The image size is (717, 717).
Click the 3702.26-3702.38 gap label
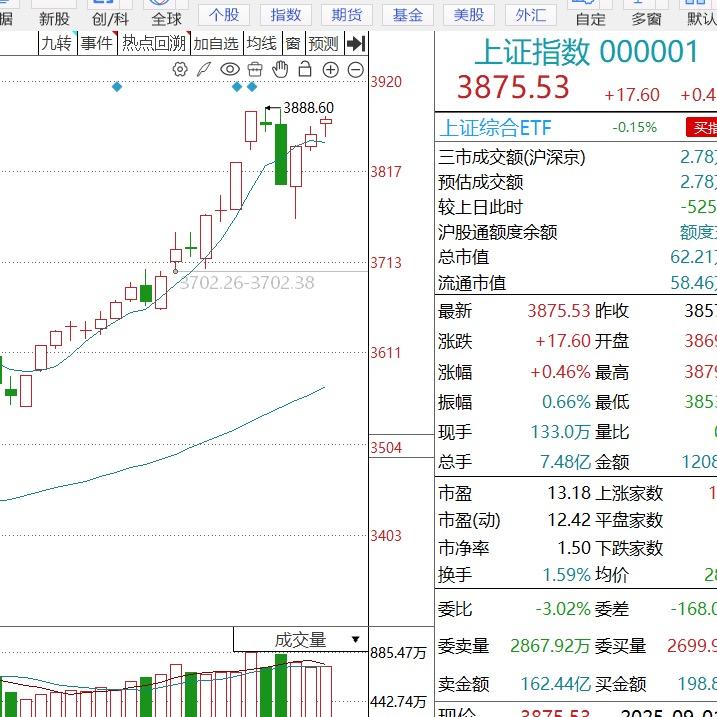click(246, 283)
